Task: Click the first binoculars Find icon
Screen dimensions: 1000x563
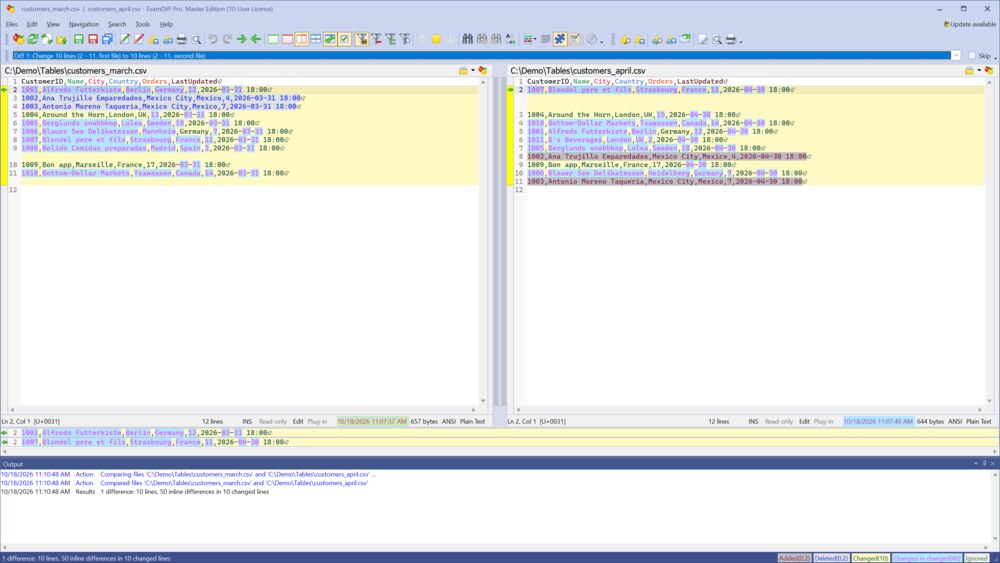Action: point(467,40)
